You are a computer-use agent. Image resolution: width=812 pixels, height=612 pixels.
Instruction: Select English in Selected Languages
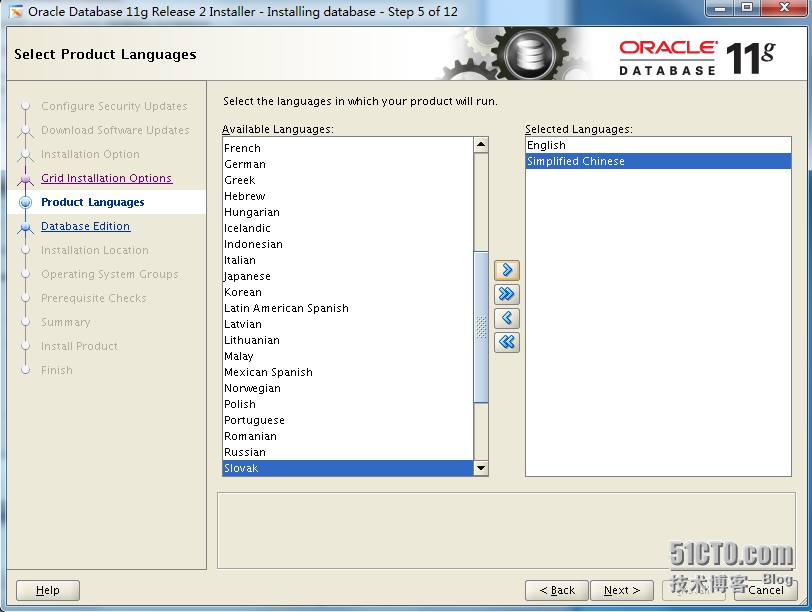(x=658, y=145)
